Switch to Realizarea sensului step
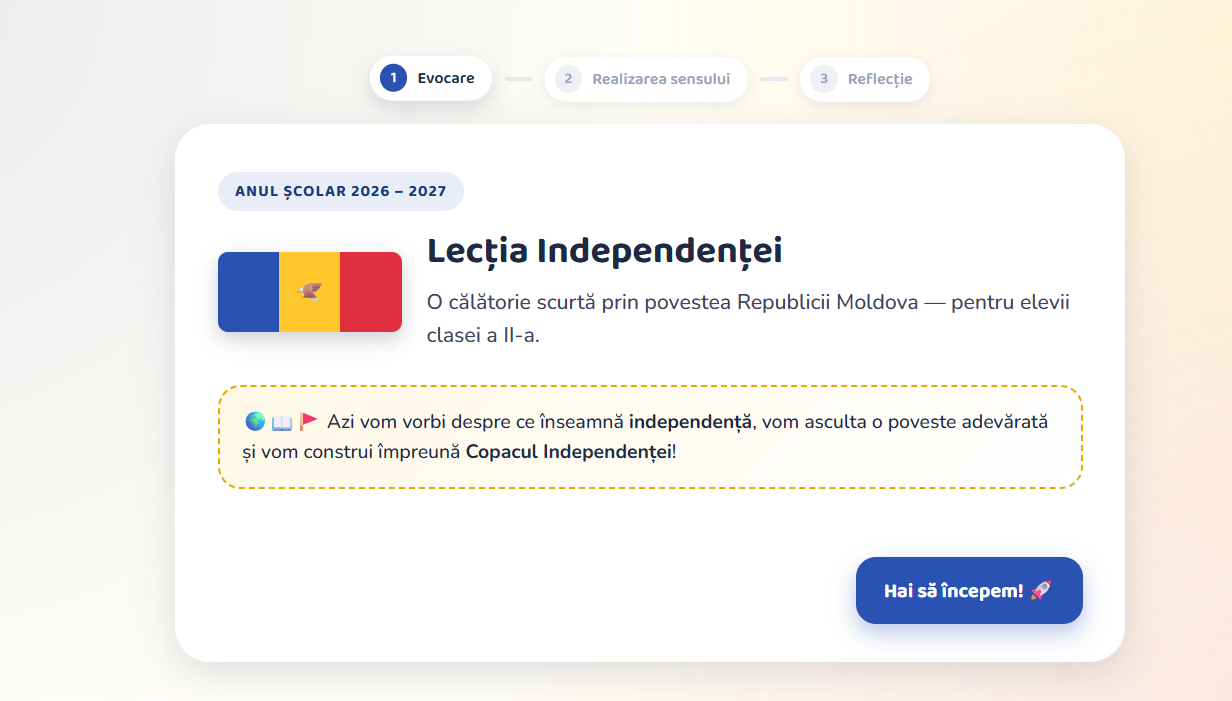 click(647, 78)
